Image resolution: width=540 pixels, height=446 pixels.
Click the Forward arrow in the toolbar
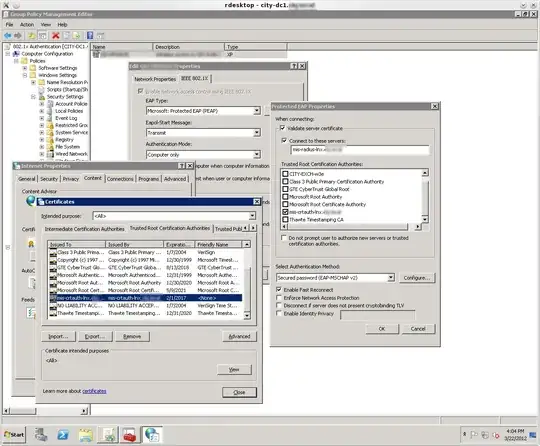(x=18, y=35)
